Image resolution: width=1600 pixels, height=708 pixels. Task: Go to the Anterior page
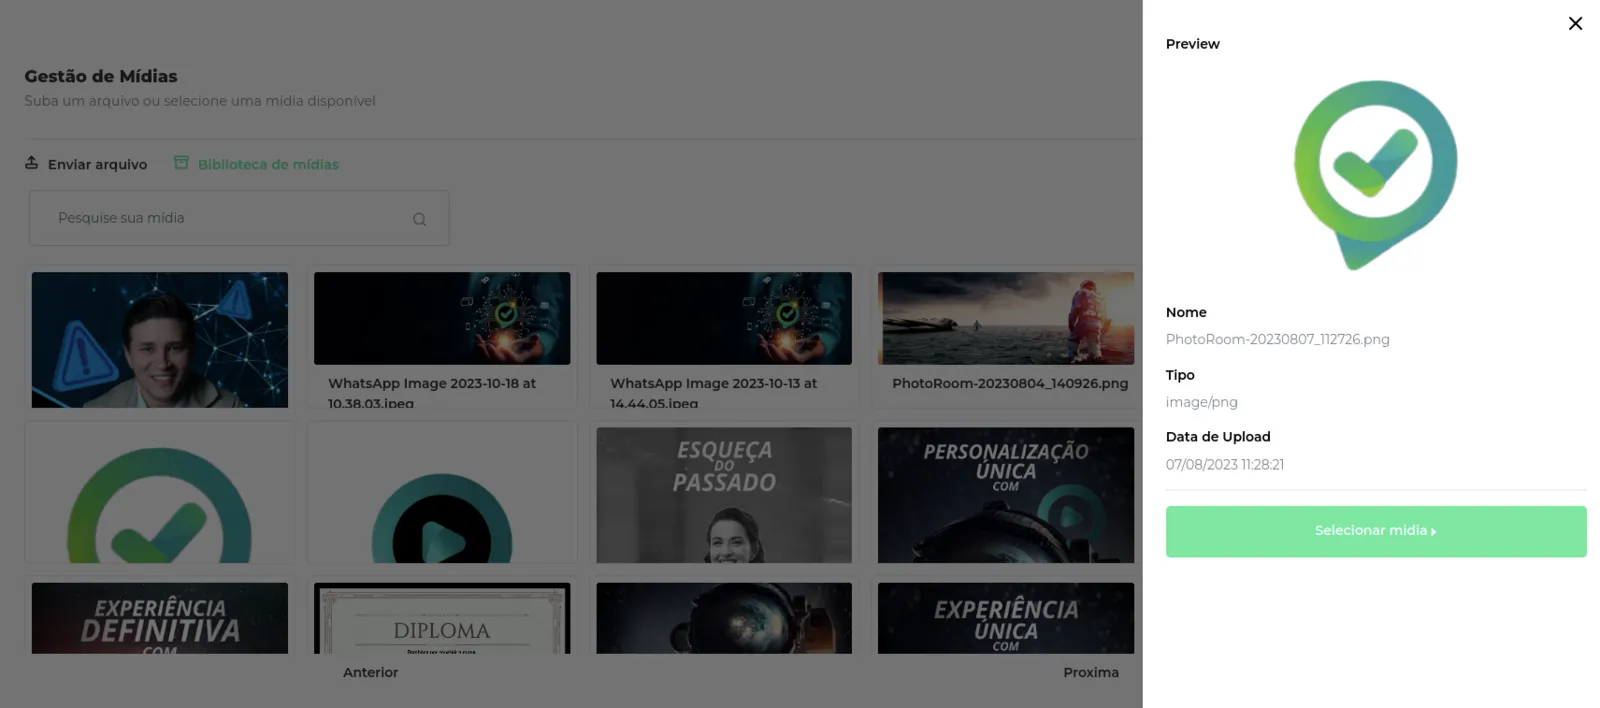(x=370, y=672)
